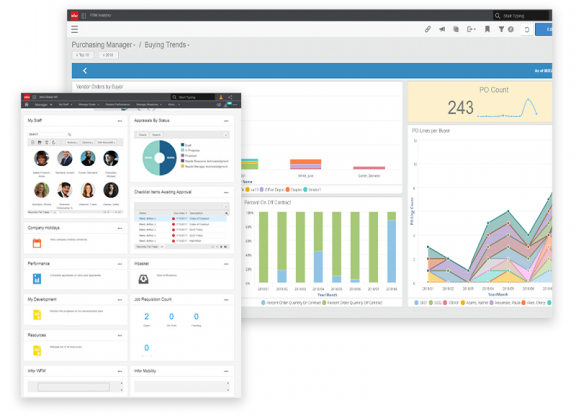Screen dimensions: 576x415
Task: Open the My Staff menu item
Action: click(x=65, y=105)
